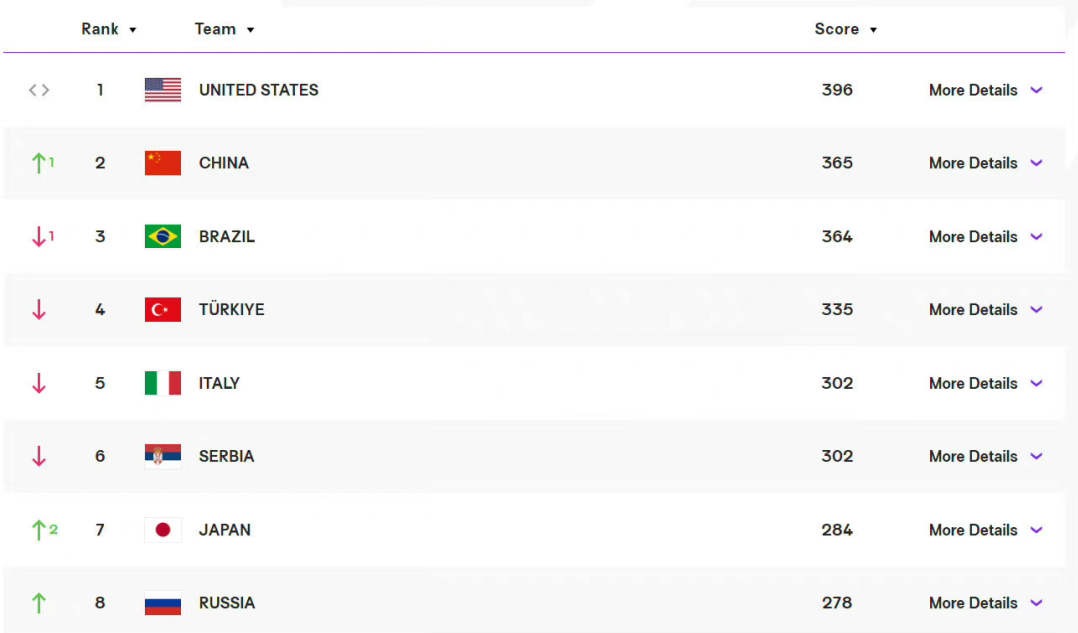
Task: Click the Türkiye flag icon
Action: 163,309
